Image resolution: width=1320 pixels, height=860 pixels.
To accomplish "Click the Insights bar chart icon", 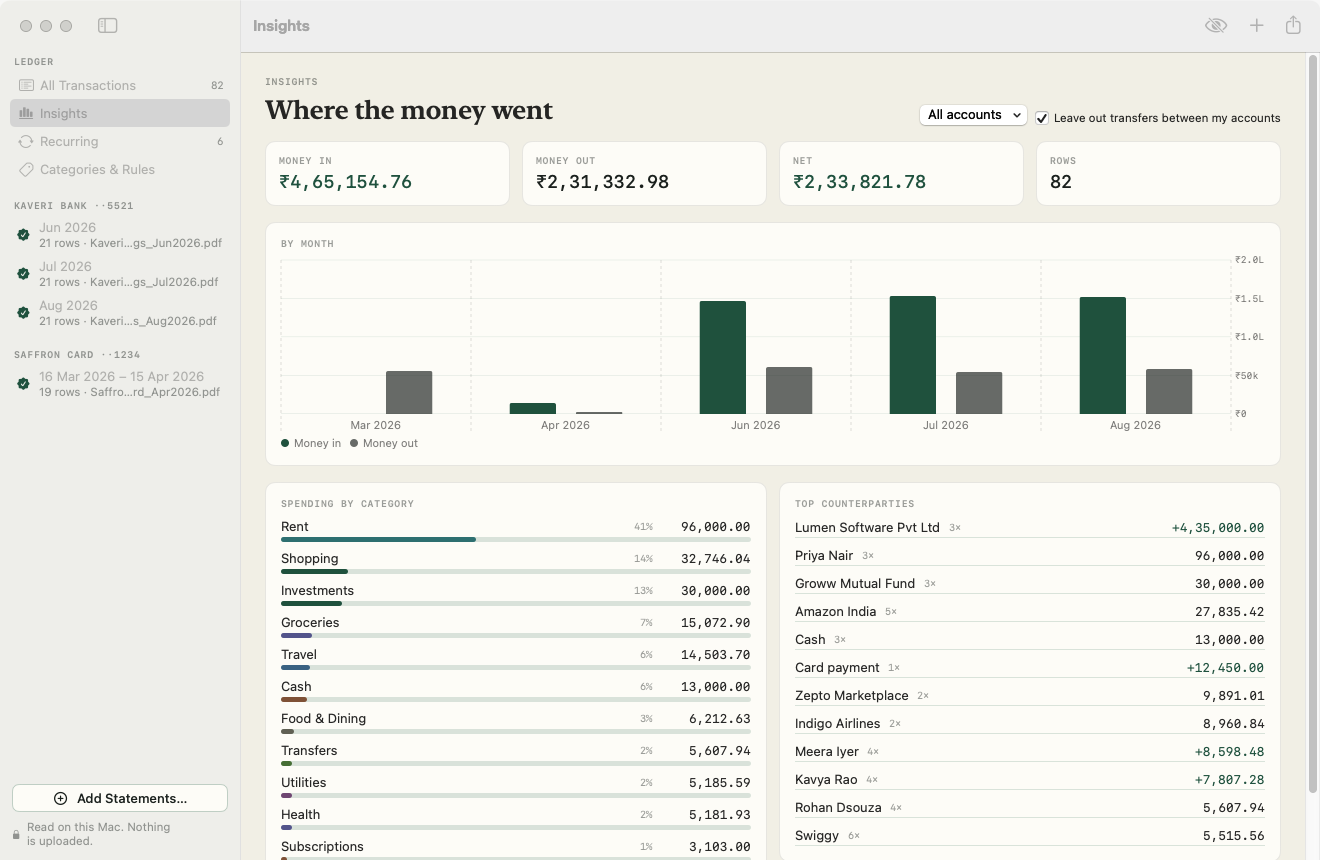I will (x=26, y=114).
